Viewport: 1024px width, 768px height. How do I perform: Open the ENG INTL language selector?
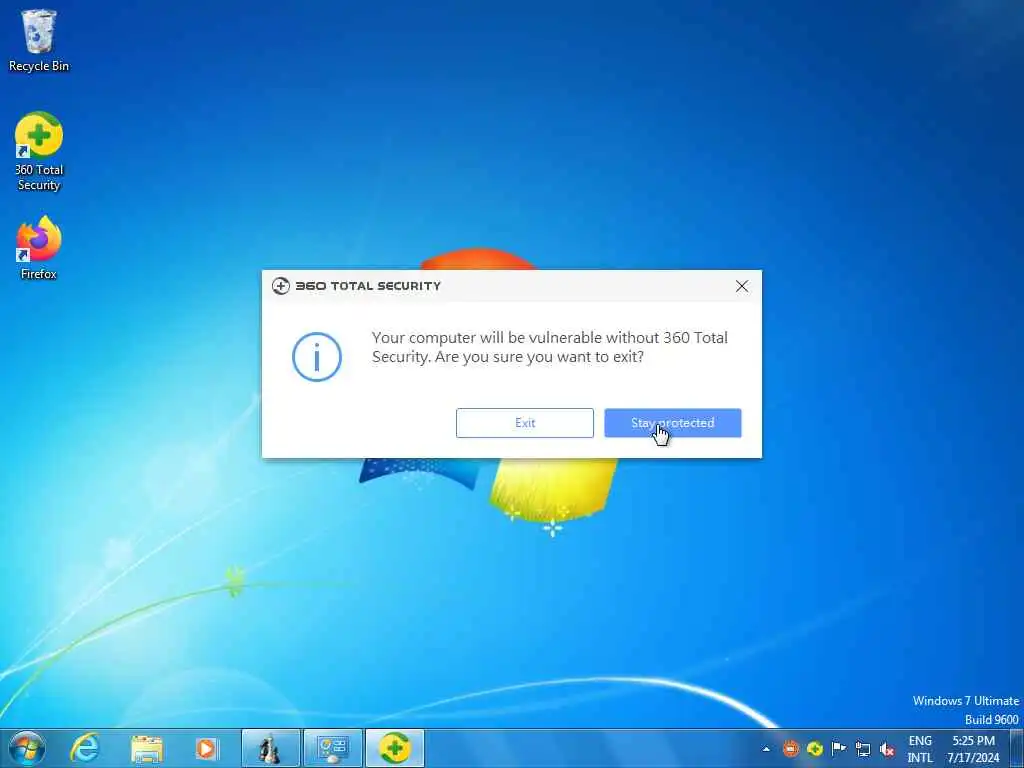[920, 749]
